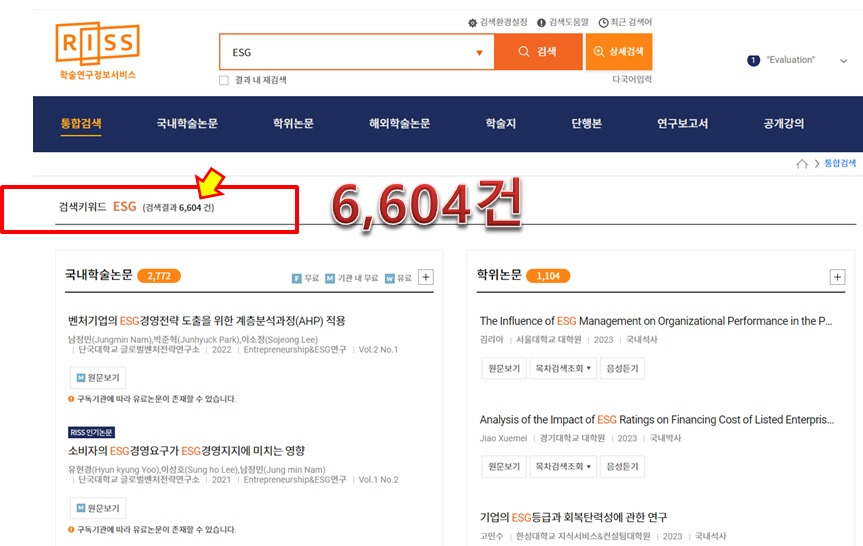
Task: Open the RISS logo home page
Action: (97, 51)
